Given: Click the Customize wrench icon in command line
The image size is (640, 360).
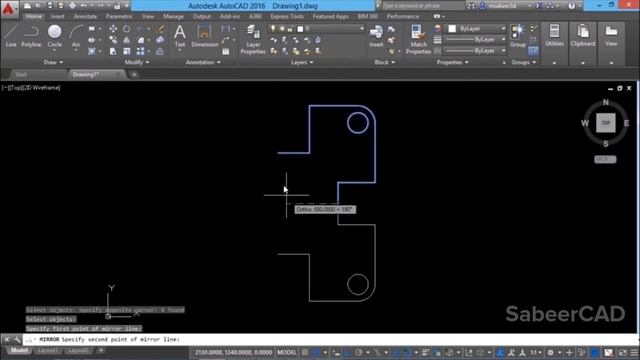Looking at the screenshot, I should coord(17,339).
